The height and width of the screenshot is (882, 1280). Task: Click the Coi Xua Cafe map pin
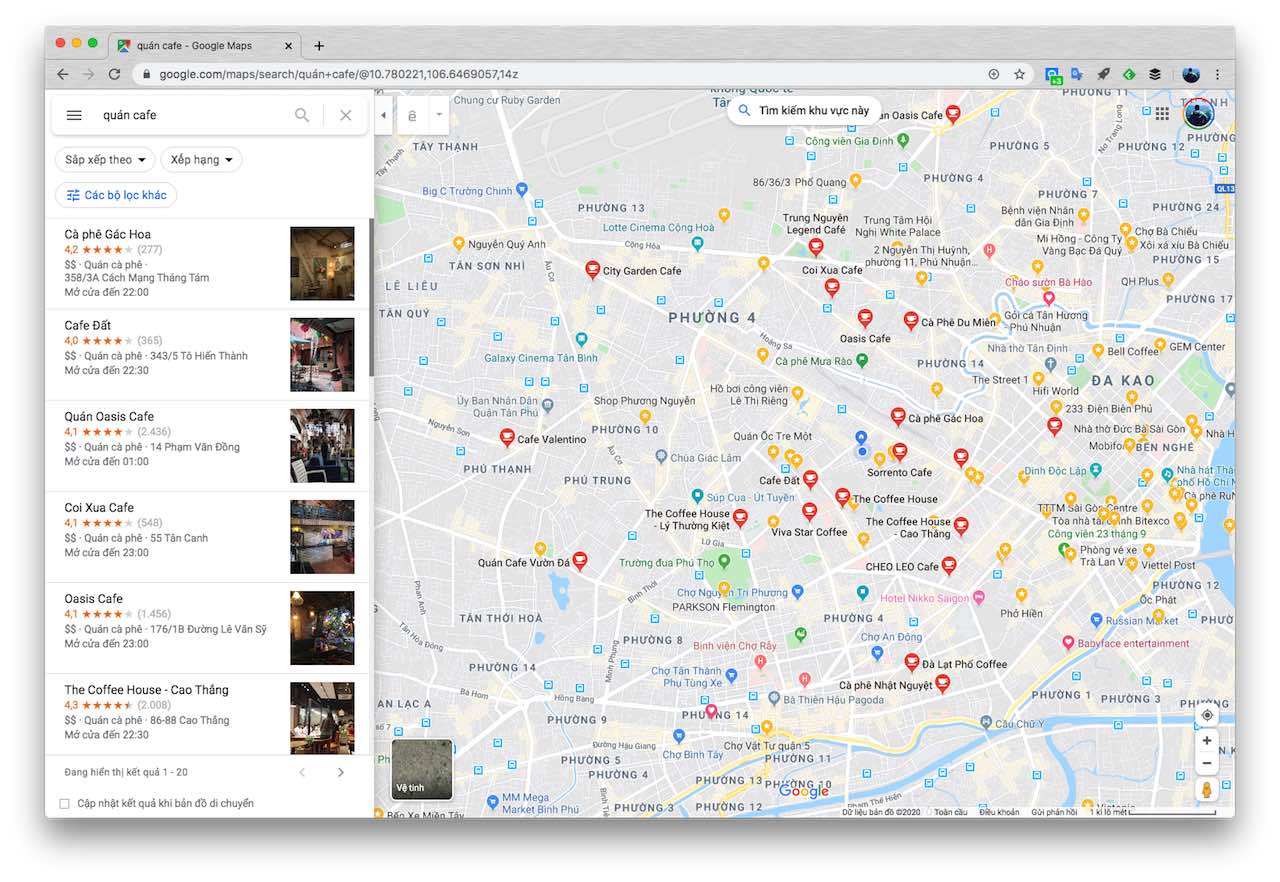click(831, 288)
